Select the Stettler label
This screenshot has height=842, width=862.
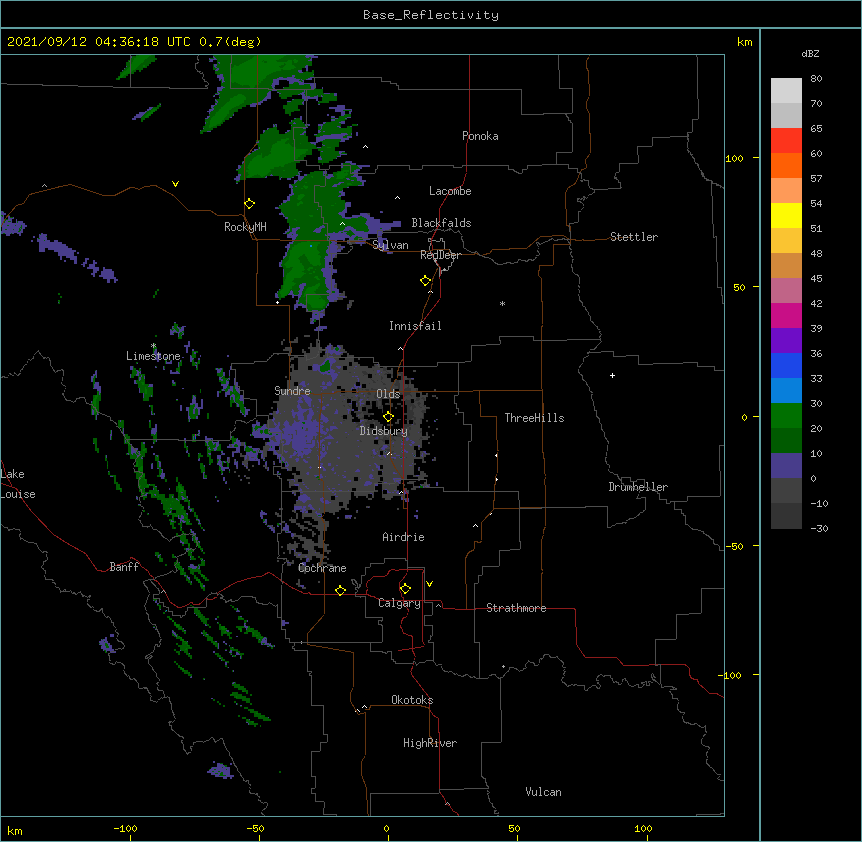pyautogui.click(x=634, y=237)
